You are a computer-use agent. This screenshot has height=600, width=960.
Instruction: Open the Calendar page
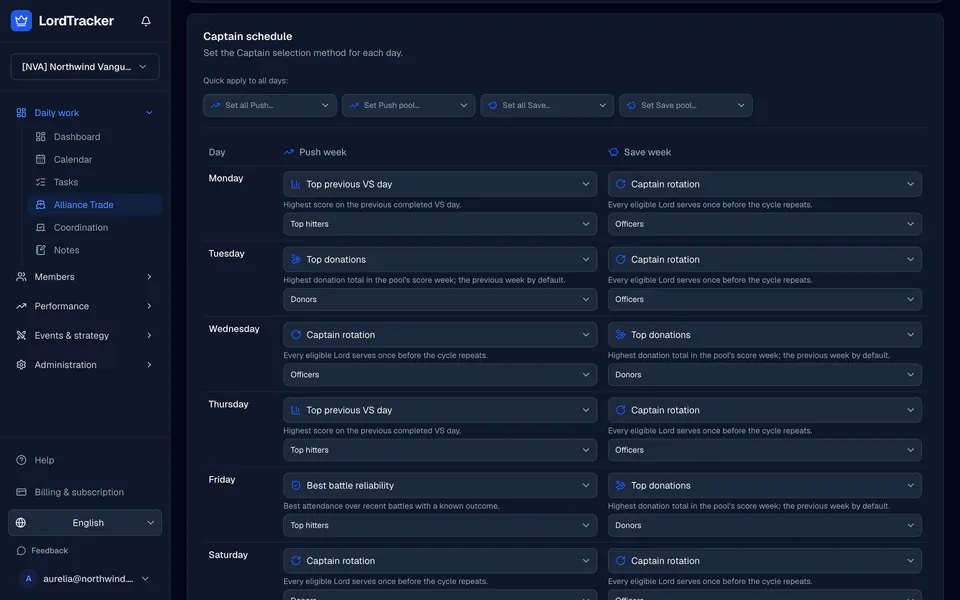(95, 159)
